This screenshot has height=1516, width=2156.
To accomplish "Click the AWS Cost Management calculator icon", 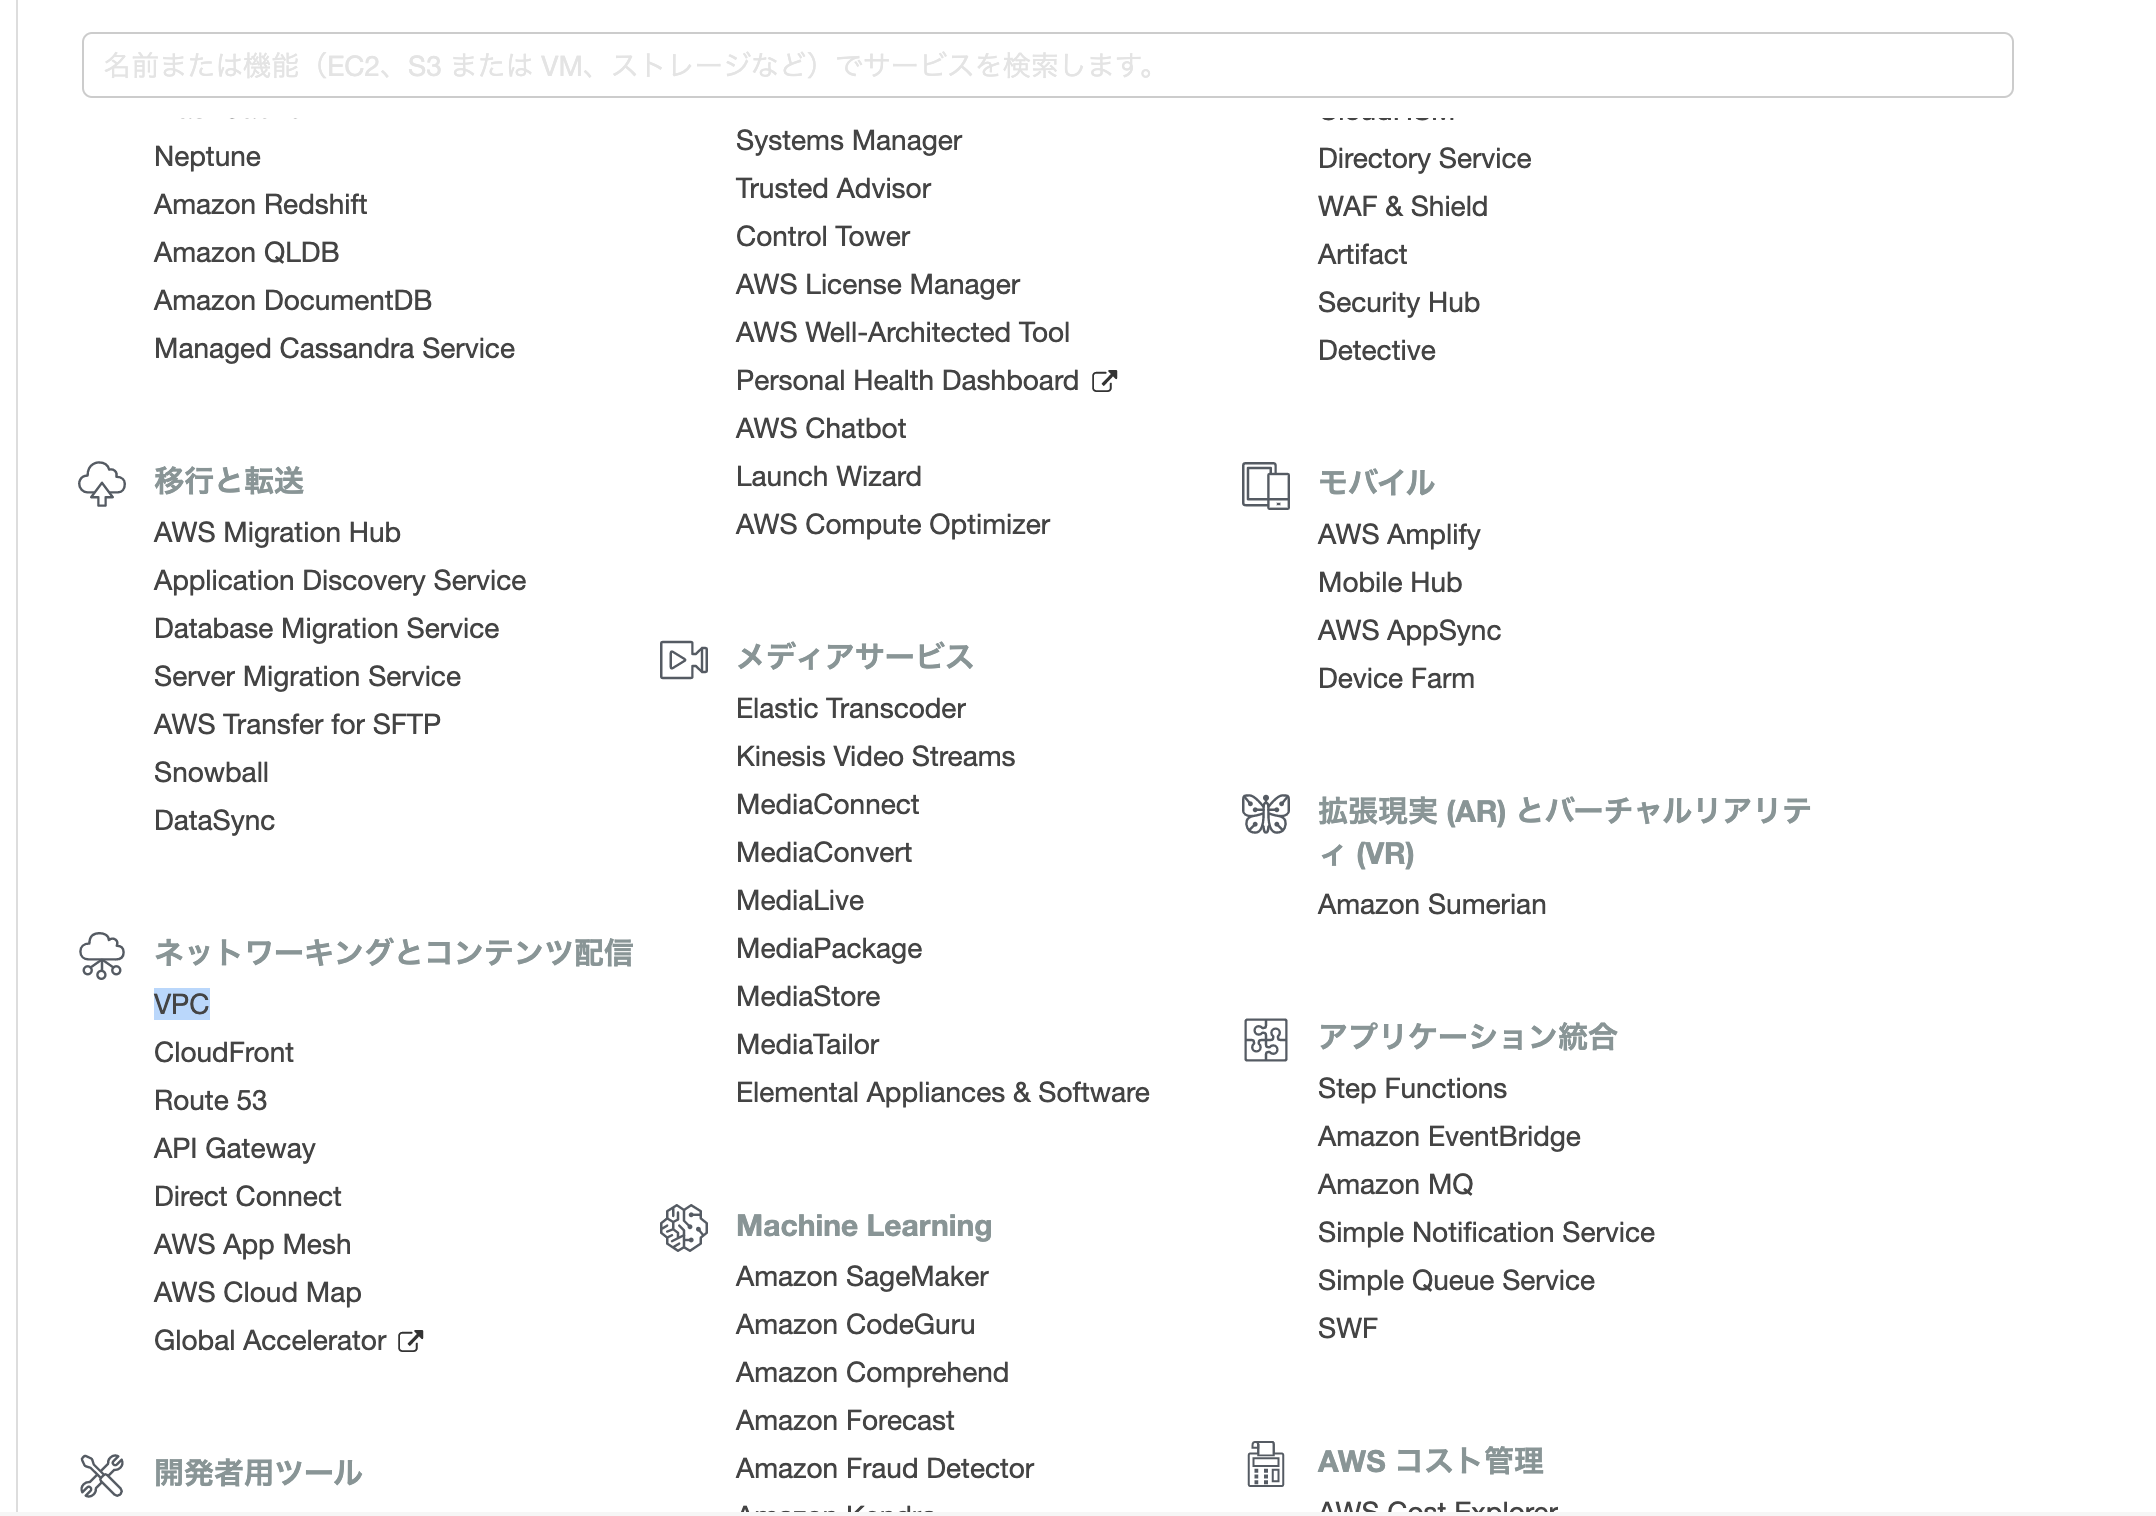I will click(x=1266, y=1464).
